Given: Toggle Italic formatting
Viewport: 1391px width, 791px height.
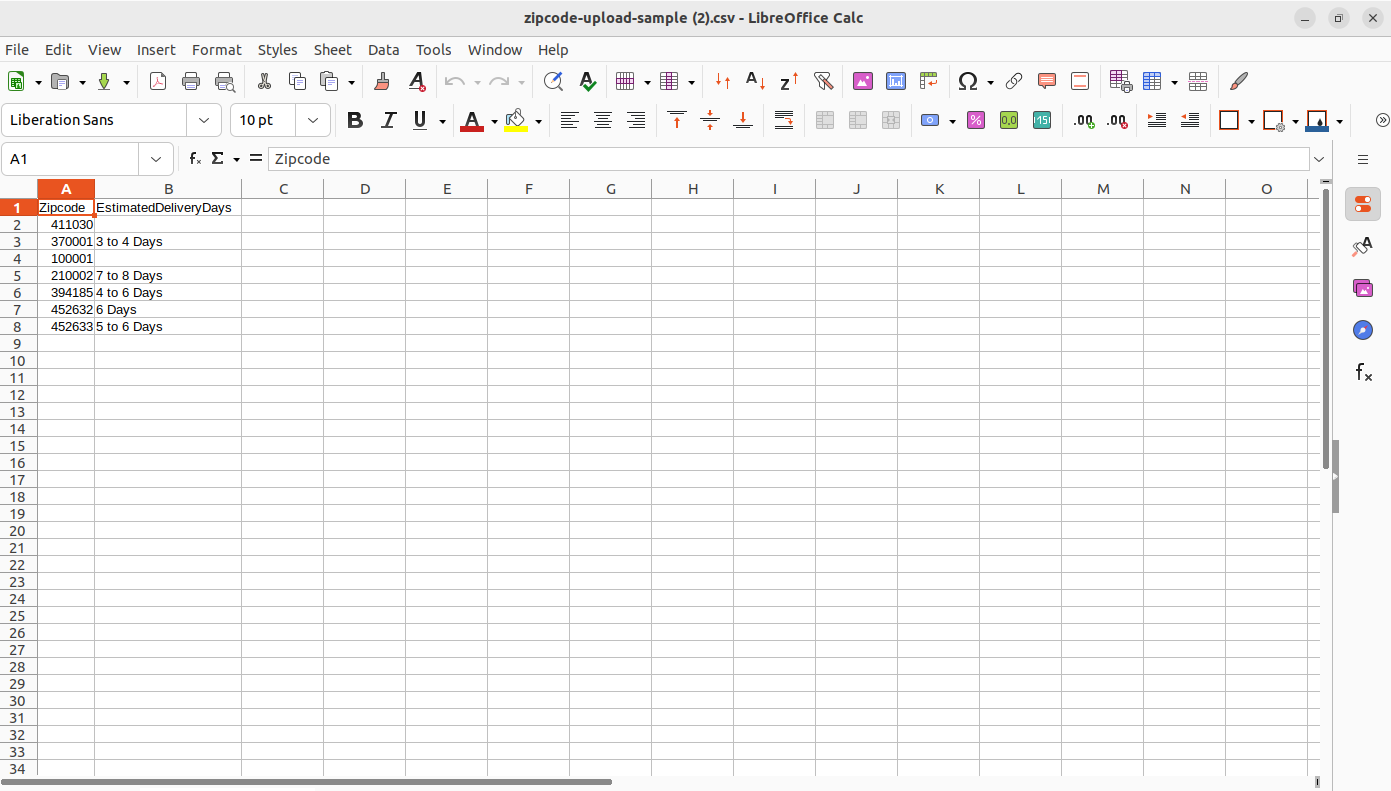Looking at the screenshot, I should tap(389, 120).
